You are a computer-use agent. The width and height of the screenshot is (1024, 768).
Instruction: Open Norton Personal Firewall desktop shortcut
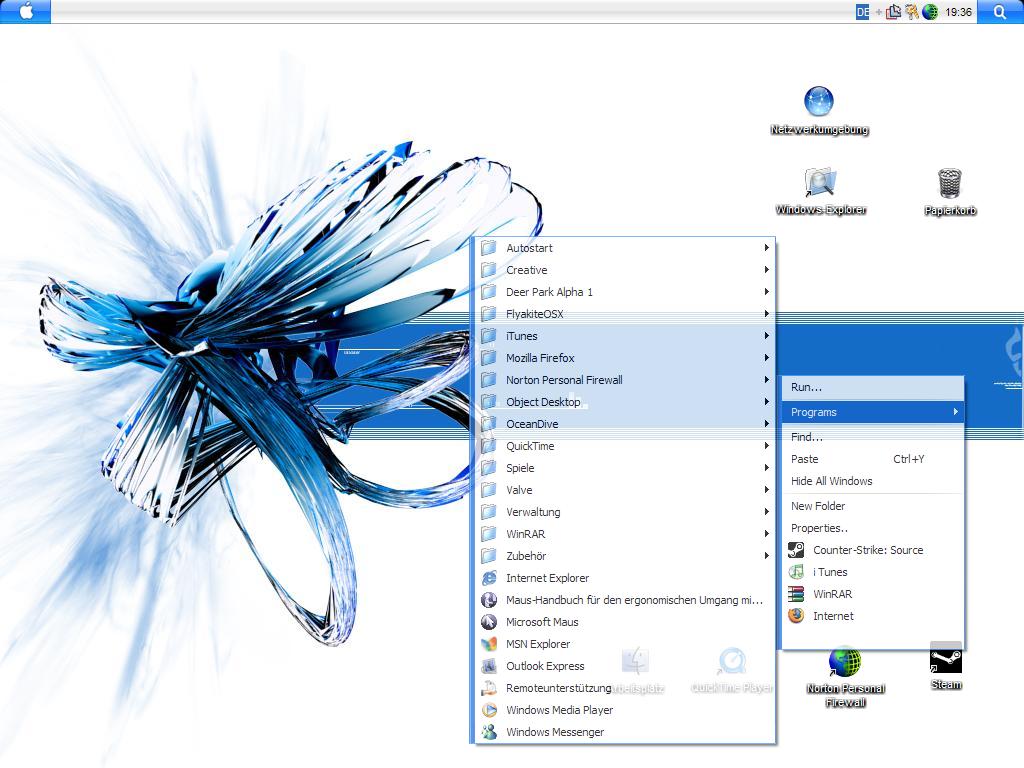coord(845,677)
